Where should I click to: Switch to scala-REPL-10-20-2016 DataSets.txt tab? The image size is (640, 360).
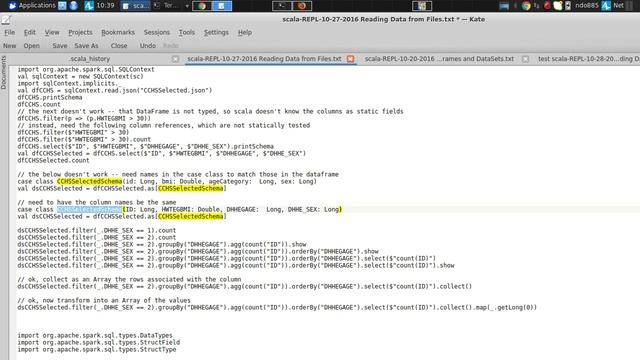pyautogui.click(x=439, y=59)
